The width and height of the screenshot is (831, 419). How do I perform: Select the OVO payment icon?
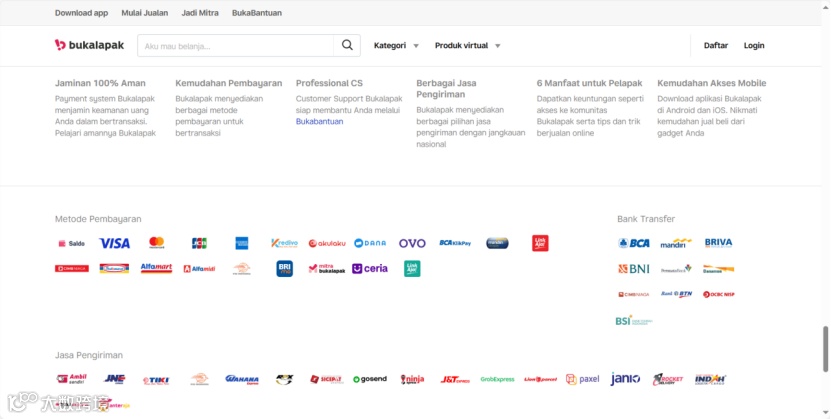click(412, 243)
